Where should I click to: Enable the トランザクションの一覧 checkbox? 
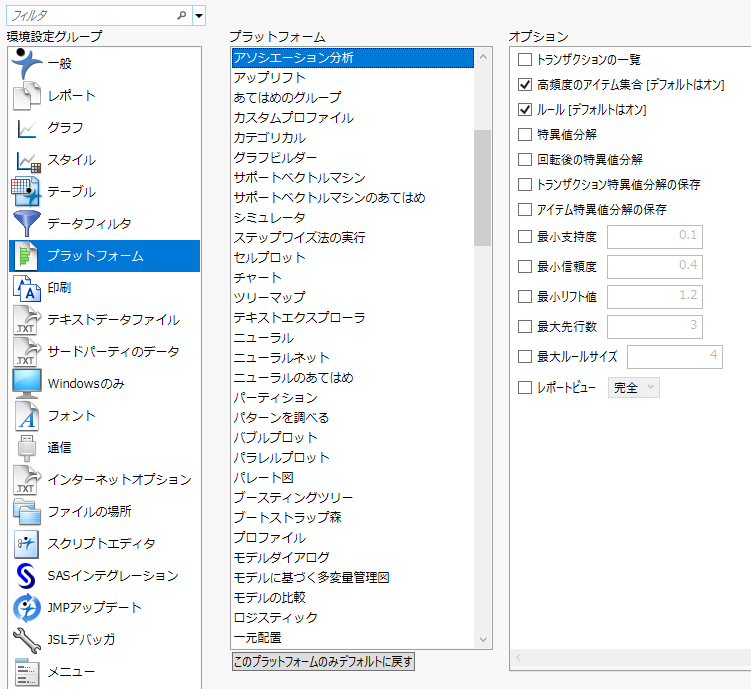[x=525, y=60]
